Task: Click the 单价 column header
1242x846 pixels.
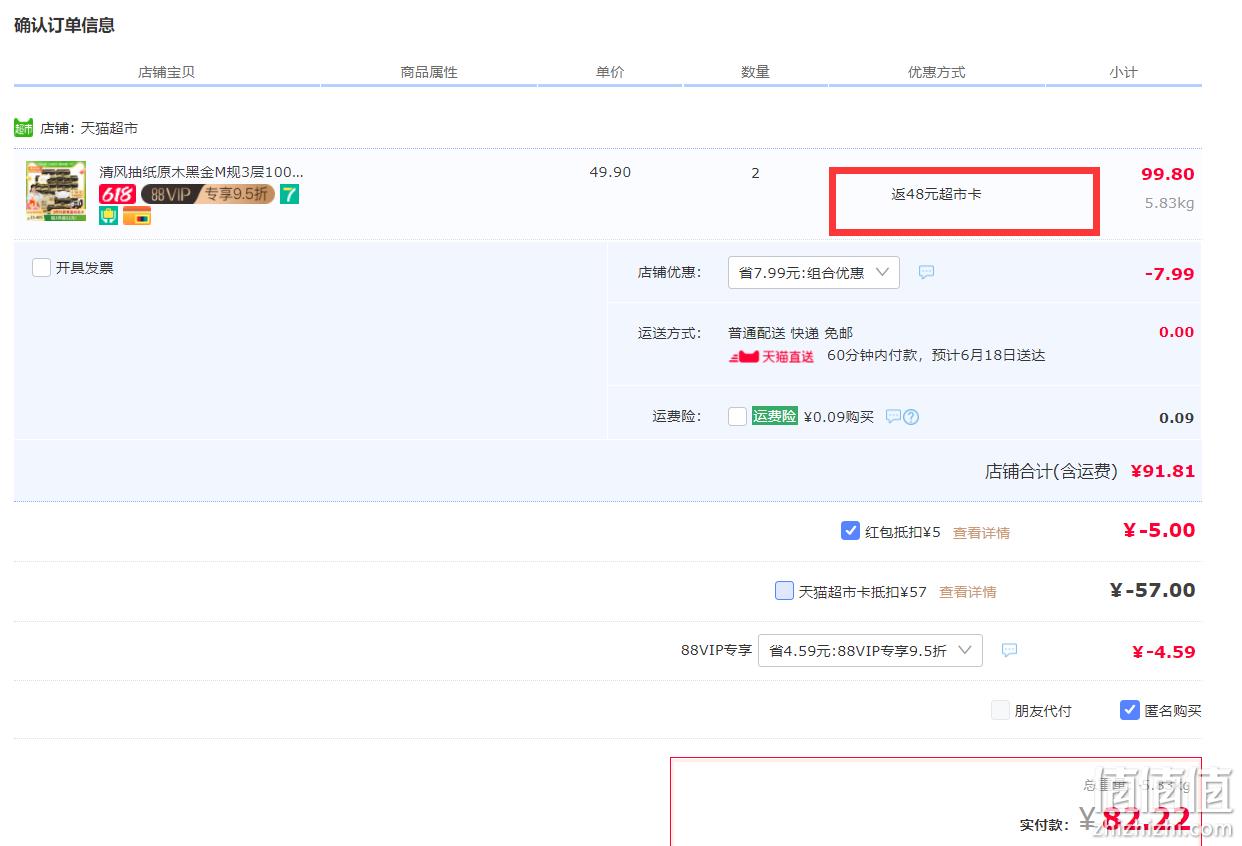Action: click(x=610, y=72)
